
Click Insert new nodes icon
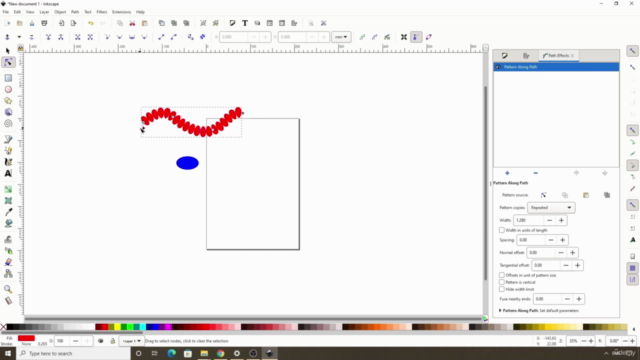(x=7, y=37)
